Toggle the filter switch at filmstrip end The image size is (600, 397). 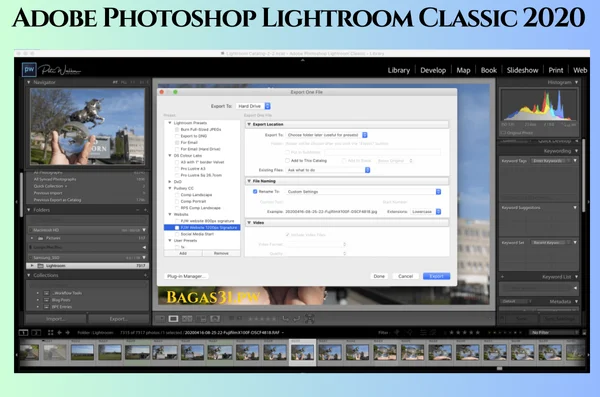tap(584, 333)
